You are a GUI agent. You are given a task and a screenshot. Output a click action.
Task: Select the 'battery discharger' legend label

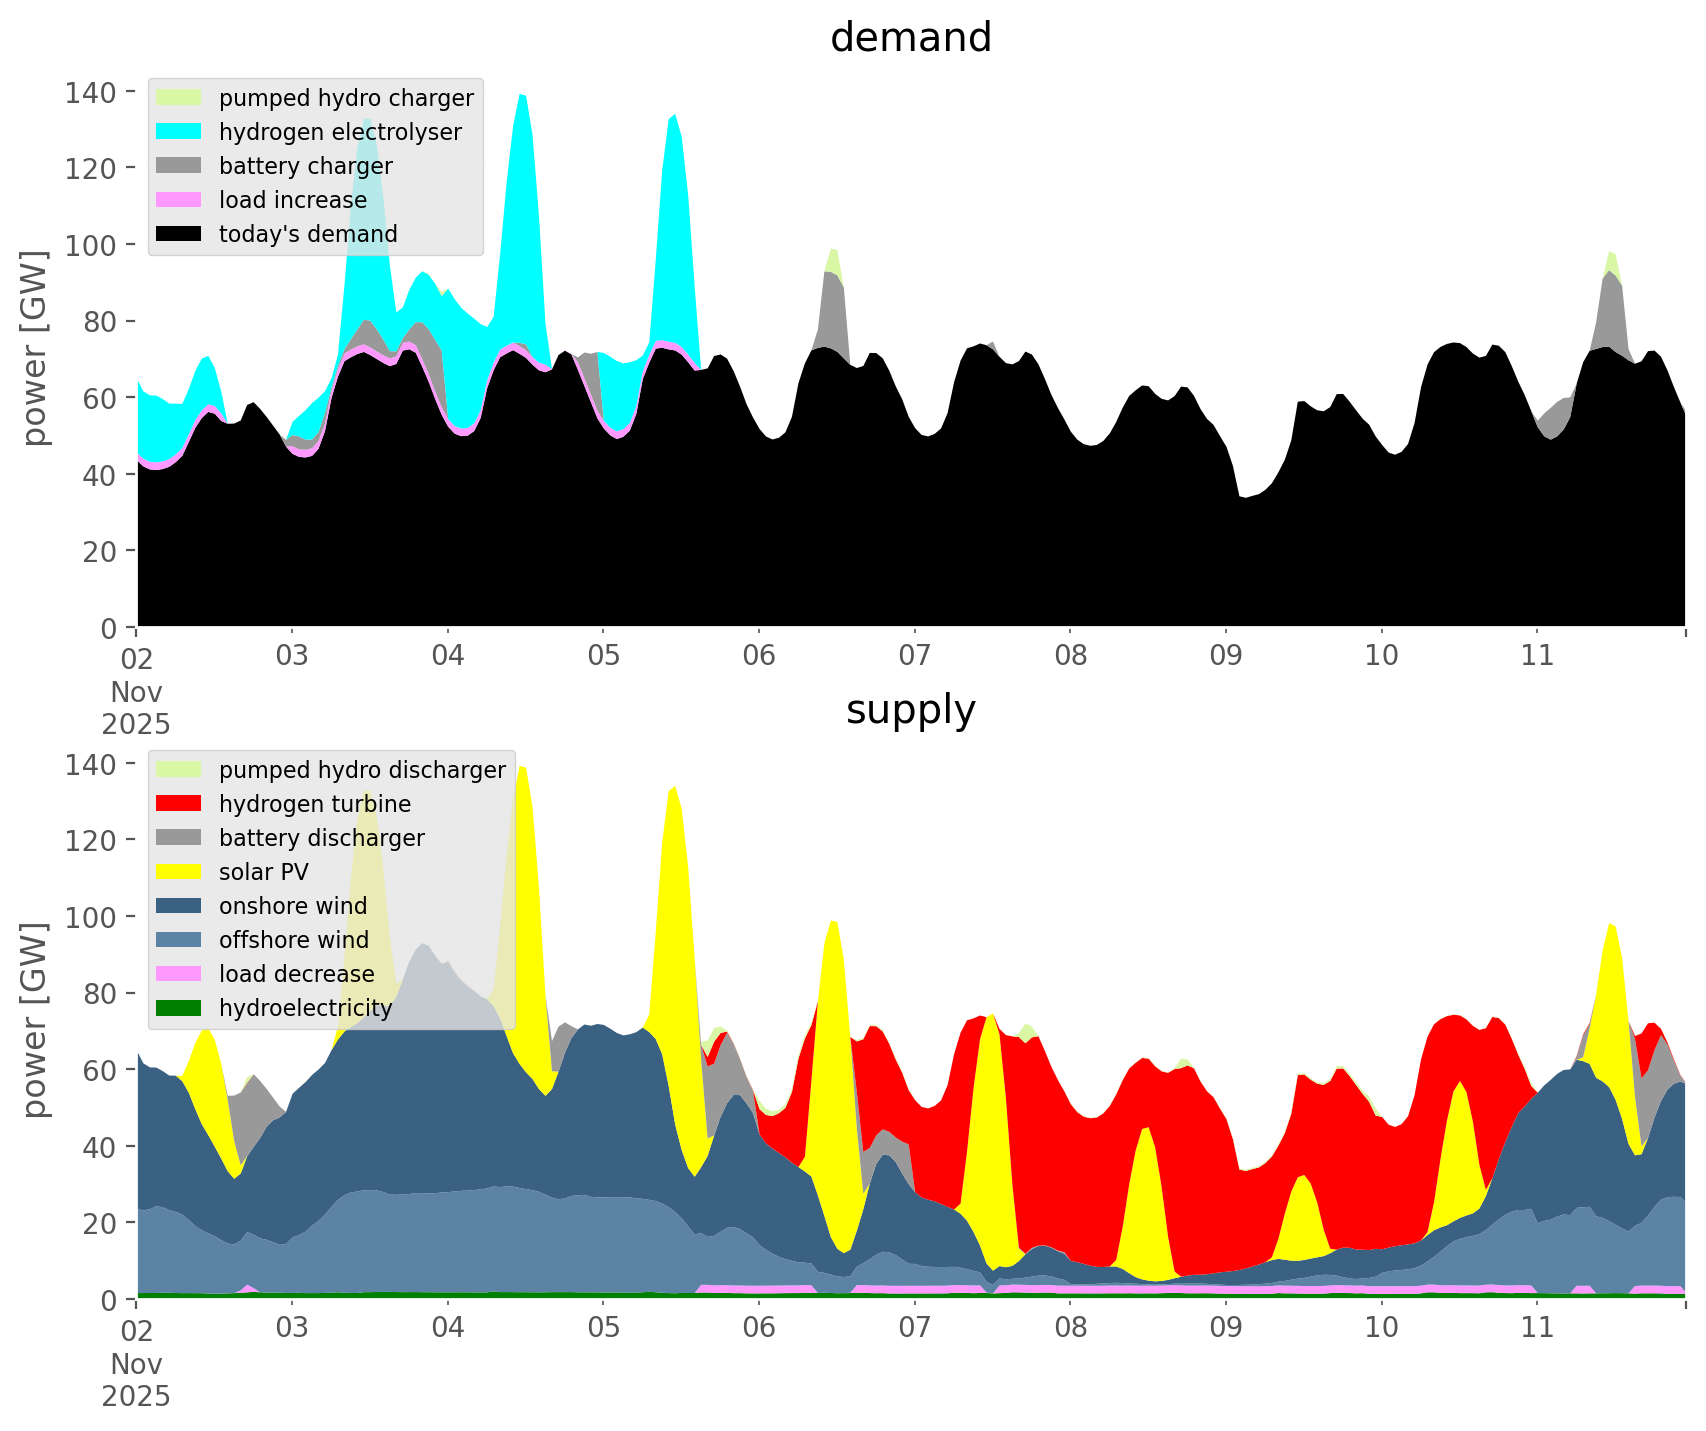click(x=321, y=838)
